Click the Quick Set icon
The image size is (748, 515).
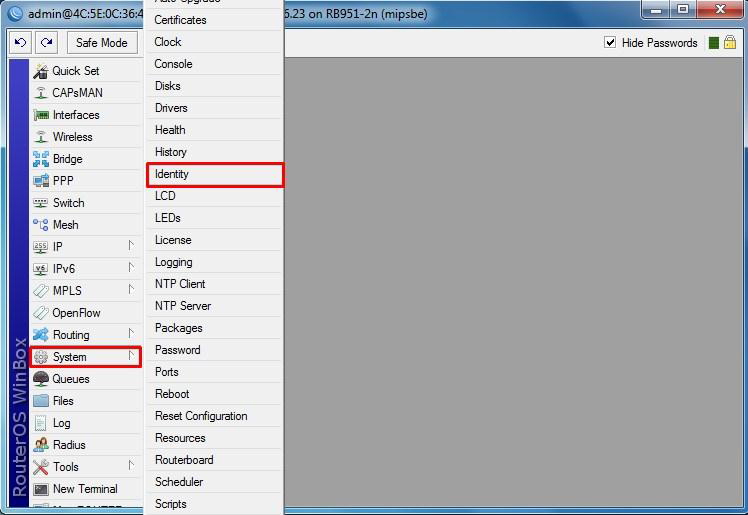coord(41,71)
